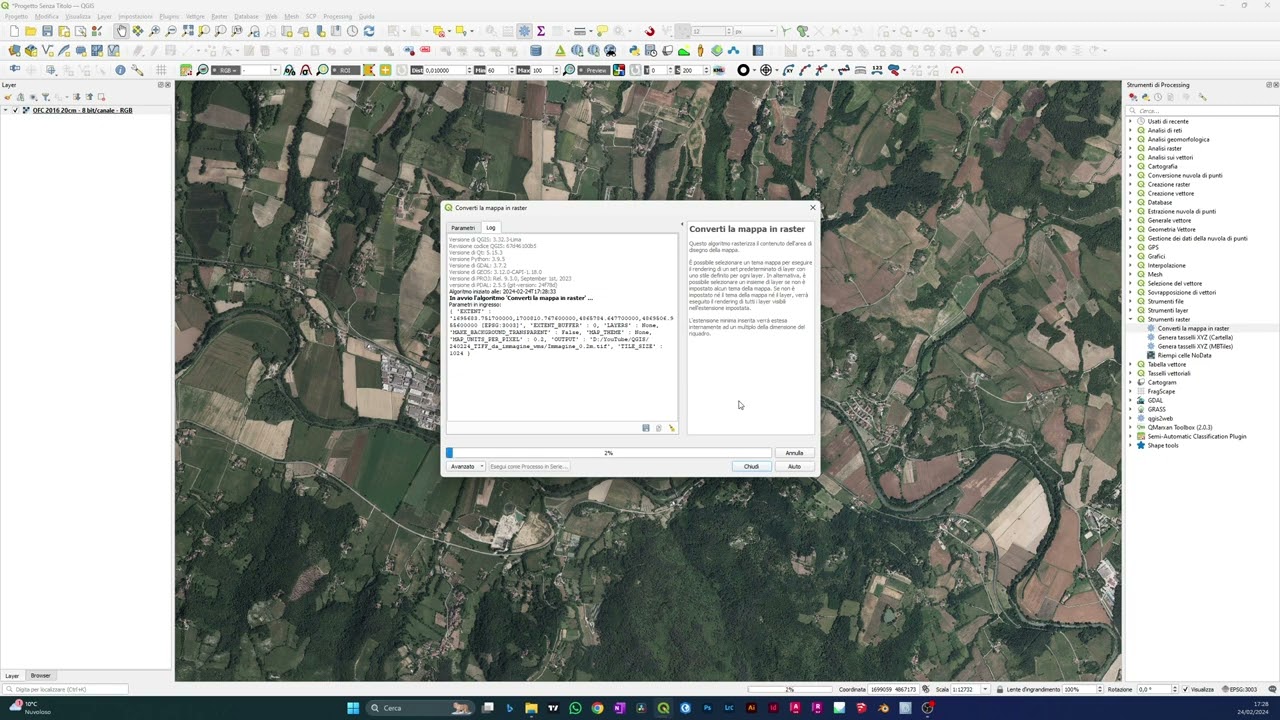Open a project using the folder icon
Viewport: 1280px width, 720px height.
pyautogui.click(x=31, y=31)
